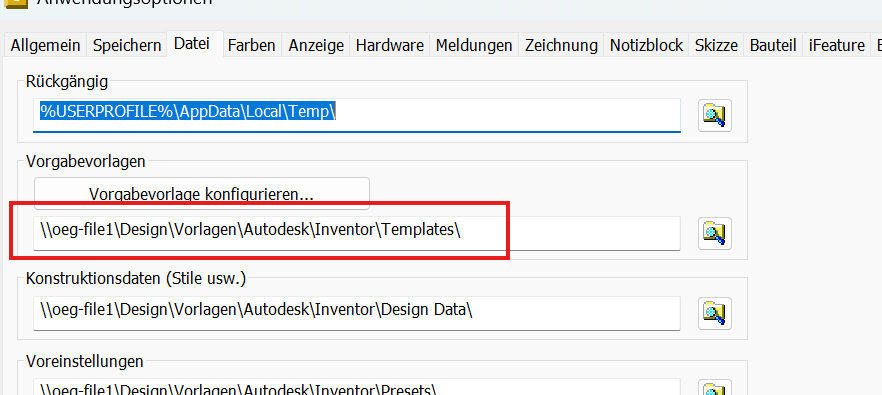Open the Anzeige tab

pyautogui.click(x=316, y=45)
